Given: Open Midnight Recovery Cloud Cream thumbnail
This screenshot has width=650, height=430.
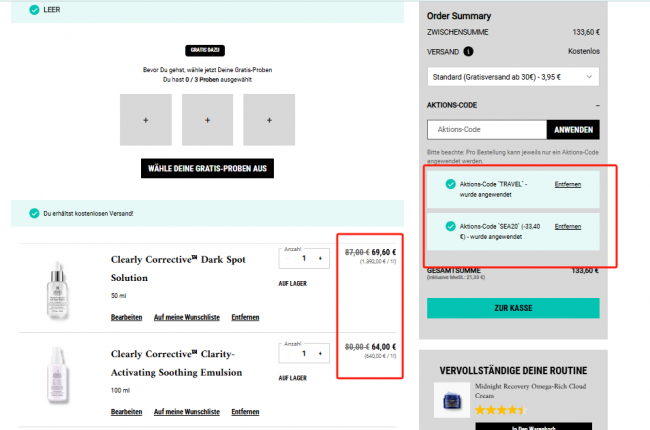Looking at the screenshot, I should pyautogui.click(x=452, y=400).
